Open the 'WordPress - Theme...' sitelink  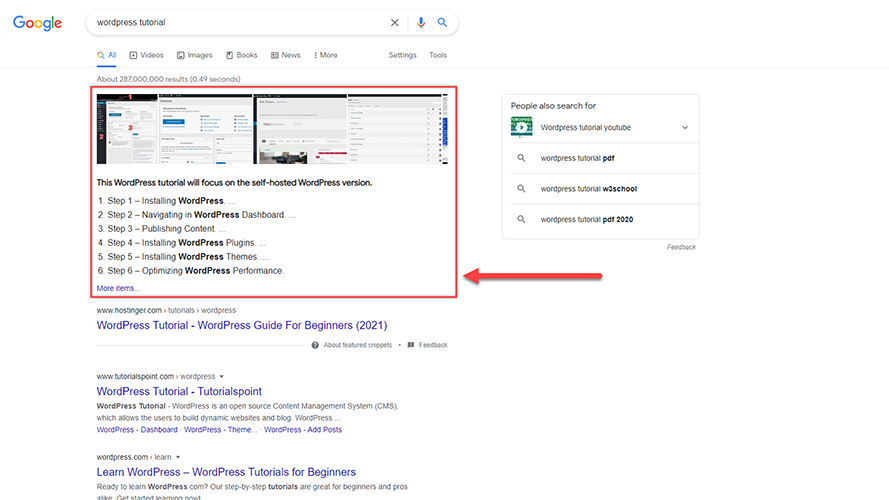(221, 430)
